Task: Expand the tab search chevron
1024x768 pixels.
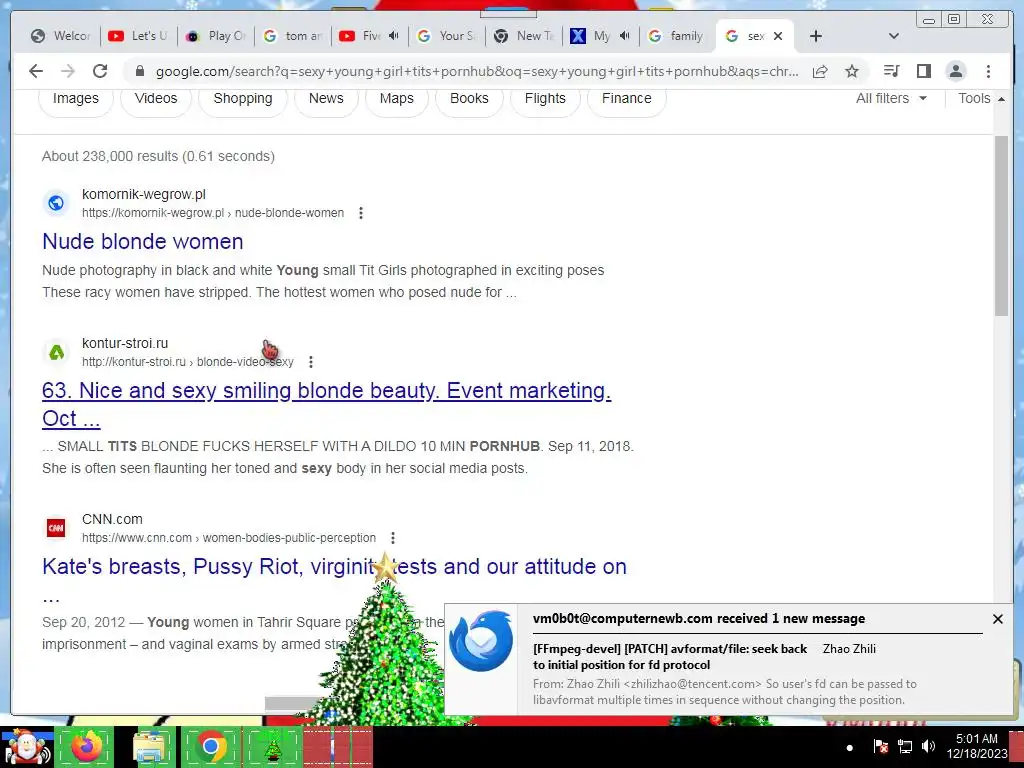Action: coord(894,36)
